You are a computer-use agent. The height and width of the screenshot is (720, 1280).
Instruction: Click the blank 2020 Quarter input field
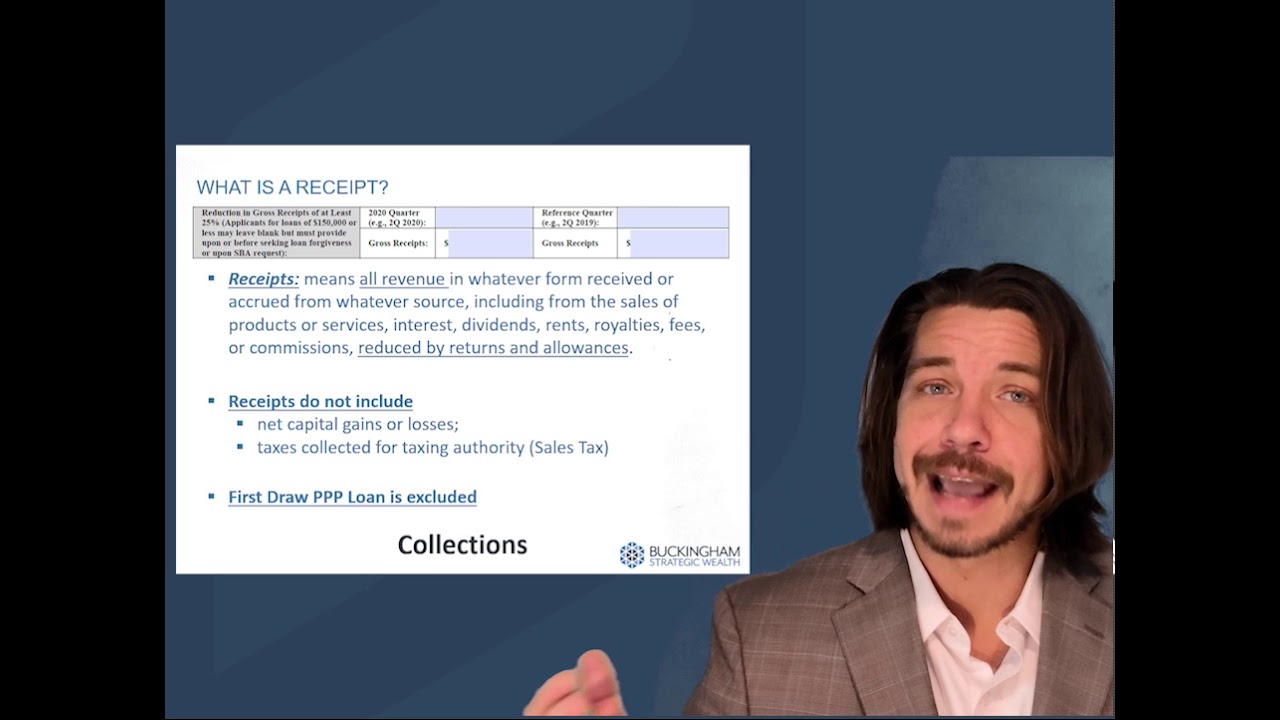click(x=484, y=217)
